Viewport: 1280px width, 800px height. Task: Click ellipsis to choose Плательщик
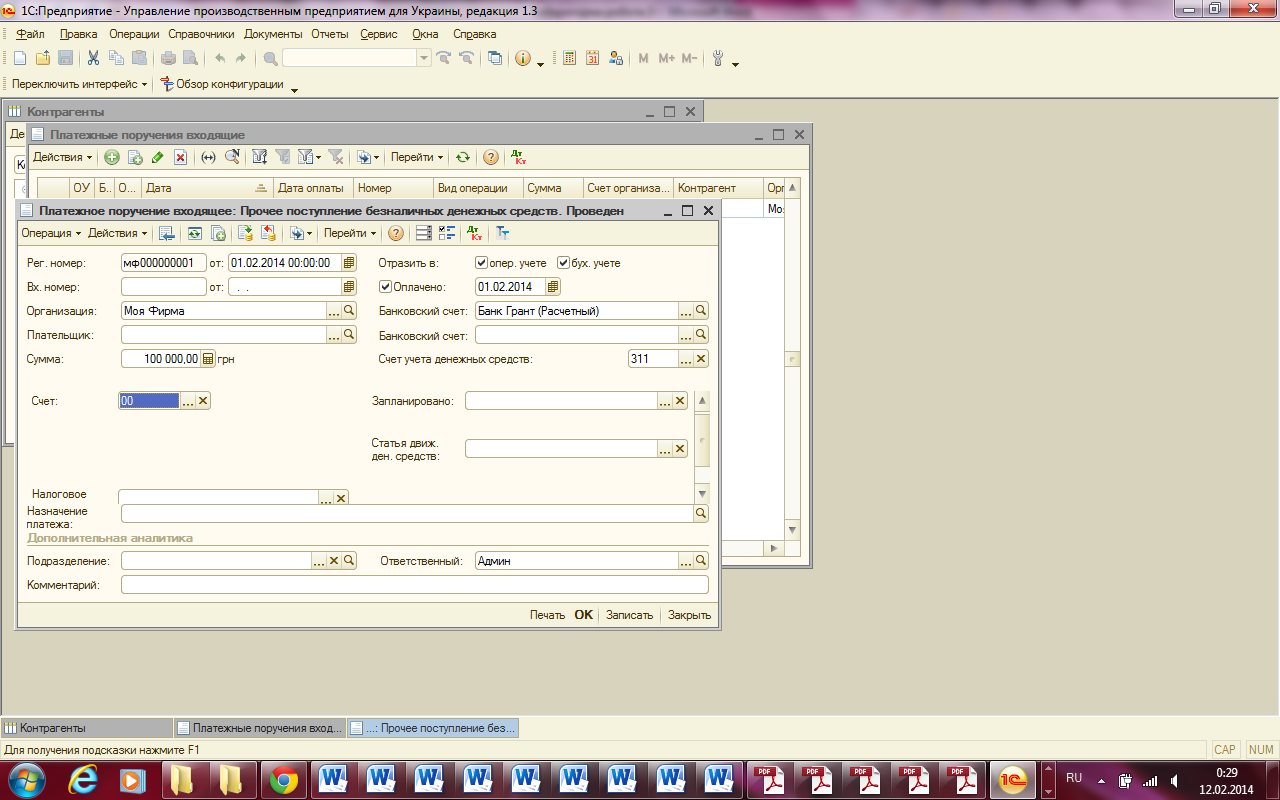pos(334,335)
